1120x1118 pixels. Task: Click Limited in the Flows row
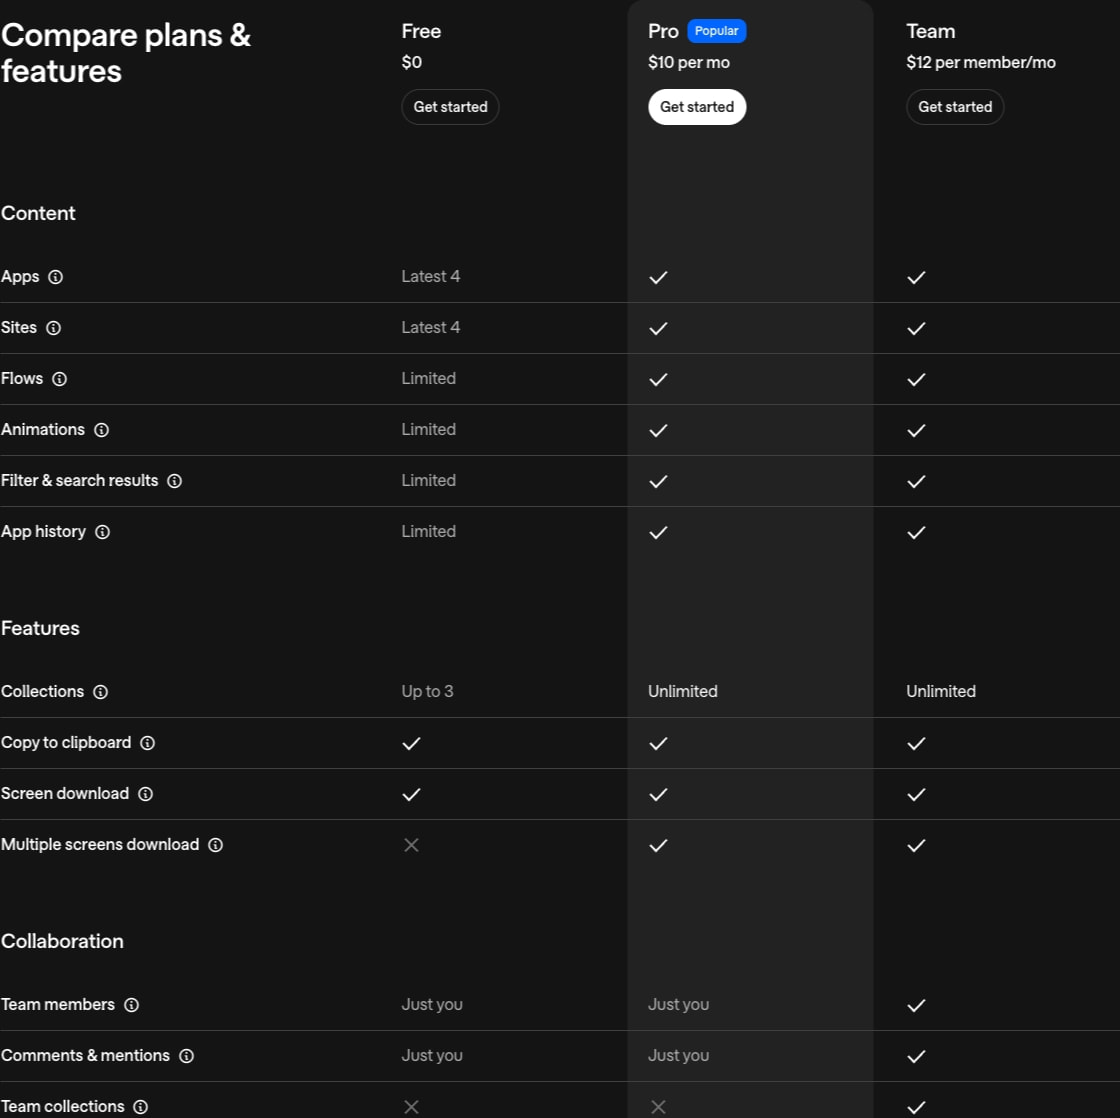pos(429,379)
